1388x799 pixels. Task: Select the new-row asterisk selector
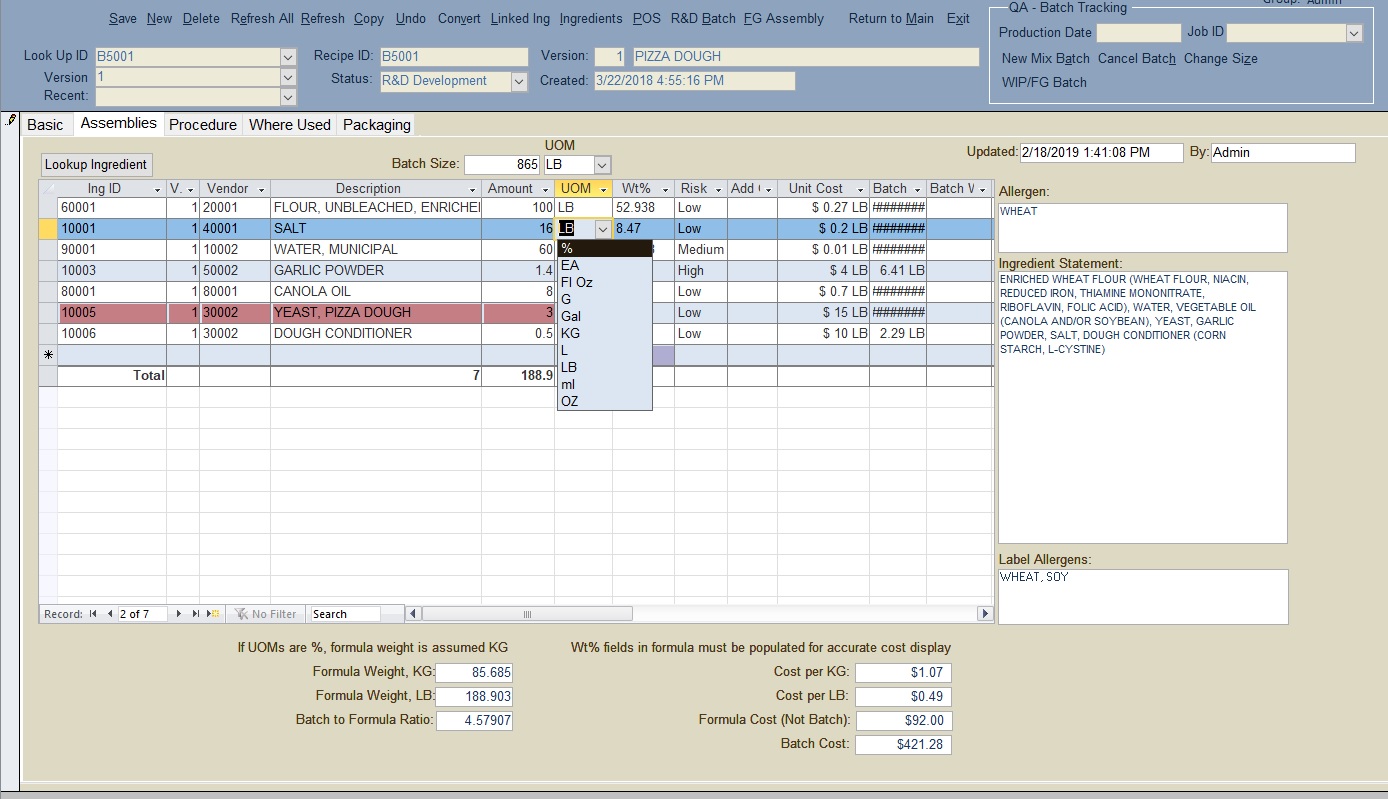click(x=48, y=355)
